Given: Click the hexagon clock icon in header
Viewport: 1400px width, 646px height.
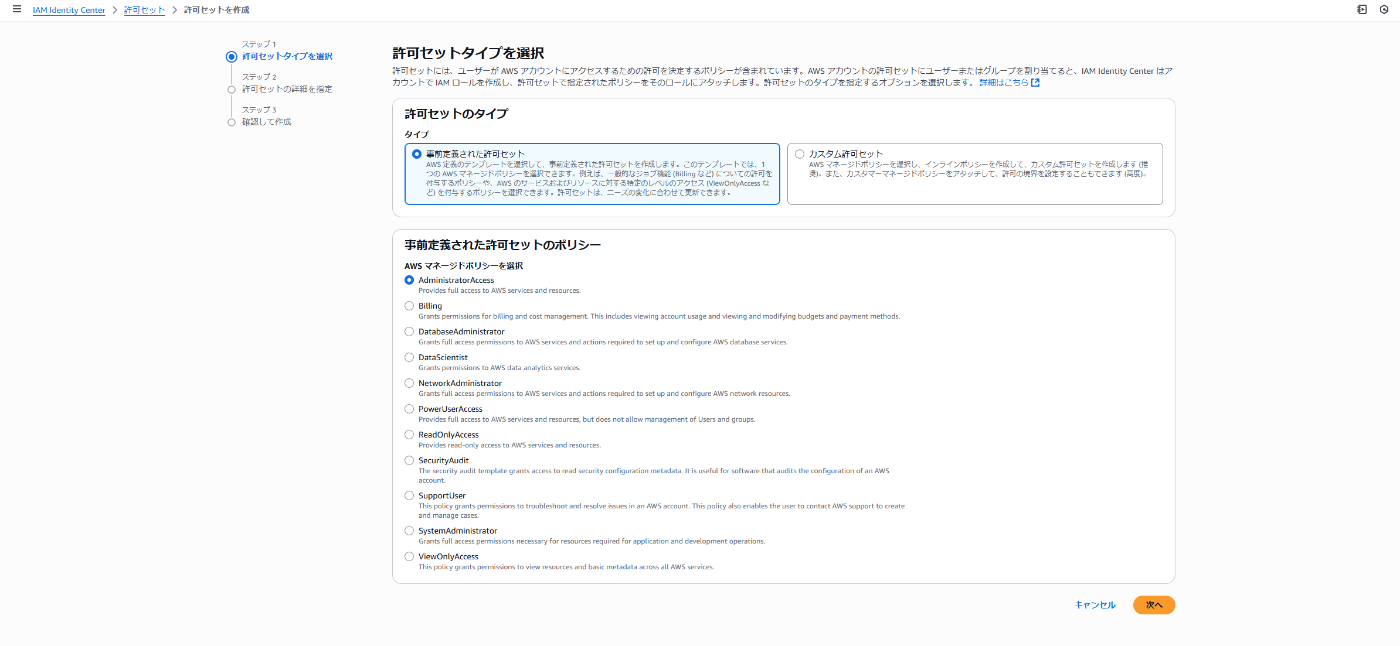Looking at the screenshot, I should click(x=1383, y=9).
